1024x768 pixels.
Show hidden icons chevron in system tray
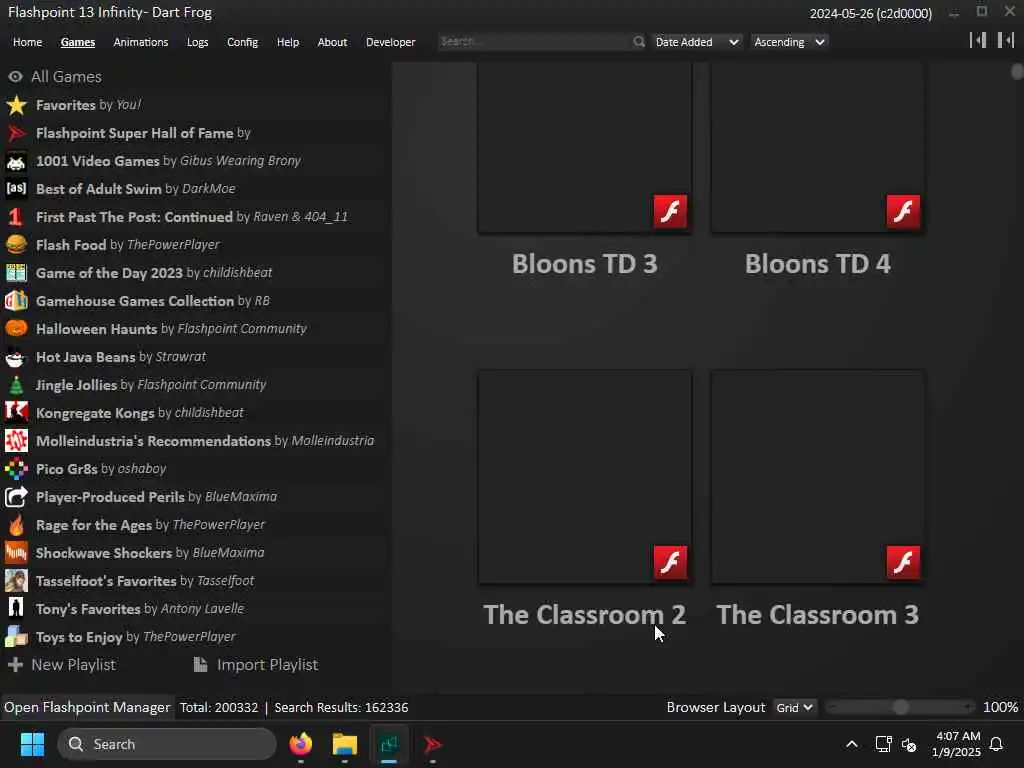click(852, 744)
